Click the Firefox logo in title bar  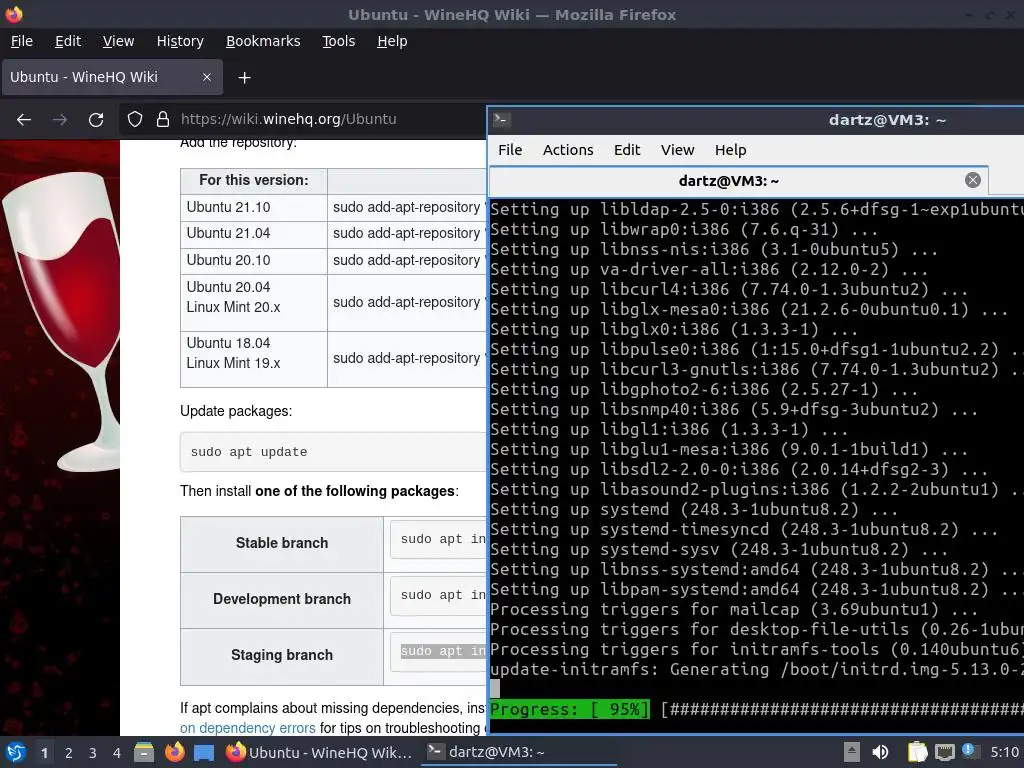(x=14, y=14)
